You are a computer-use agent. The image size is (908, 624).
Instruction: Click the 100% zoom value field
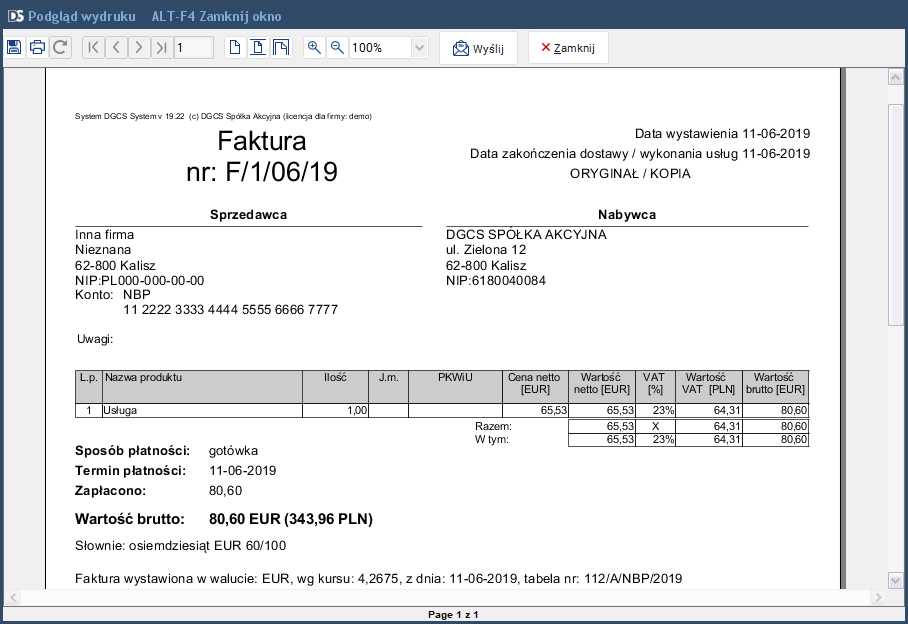click(380, 47)
